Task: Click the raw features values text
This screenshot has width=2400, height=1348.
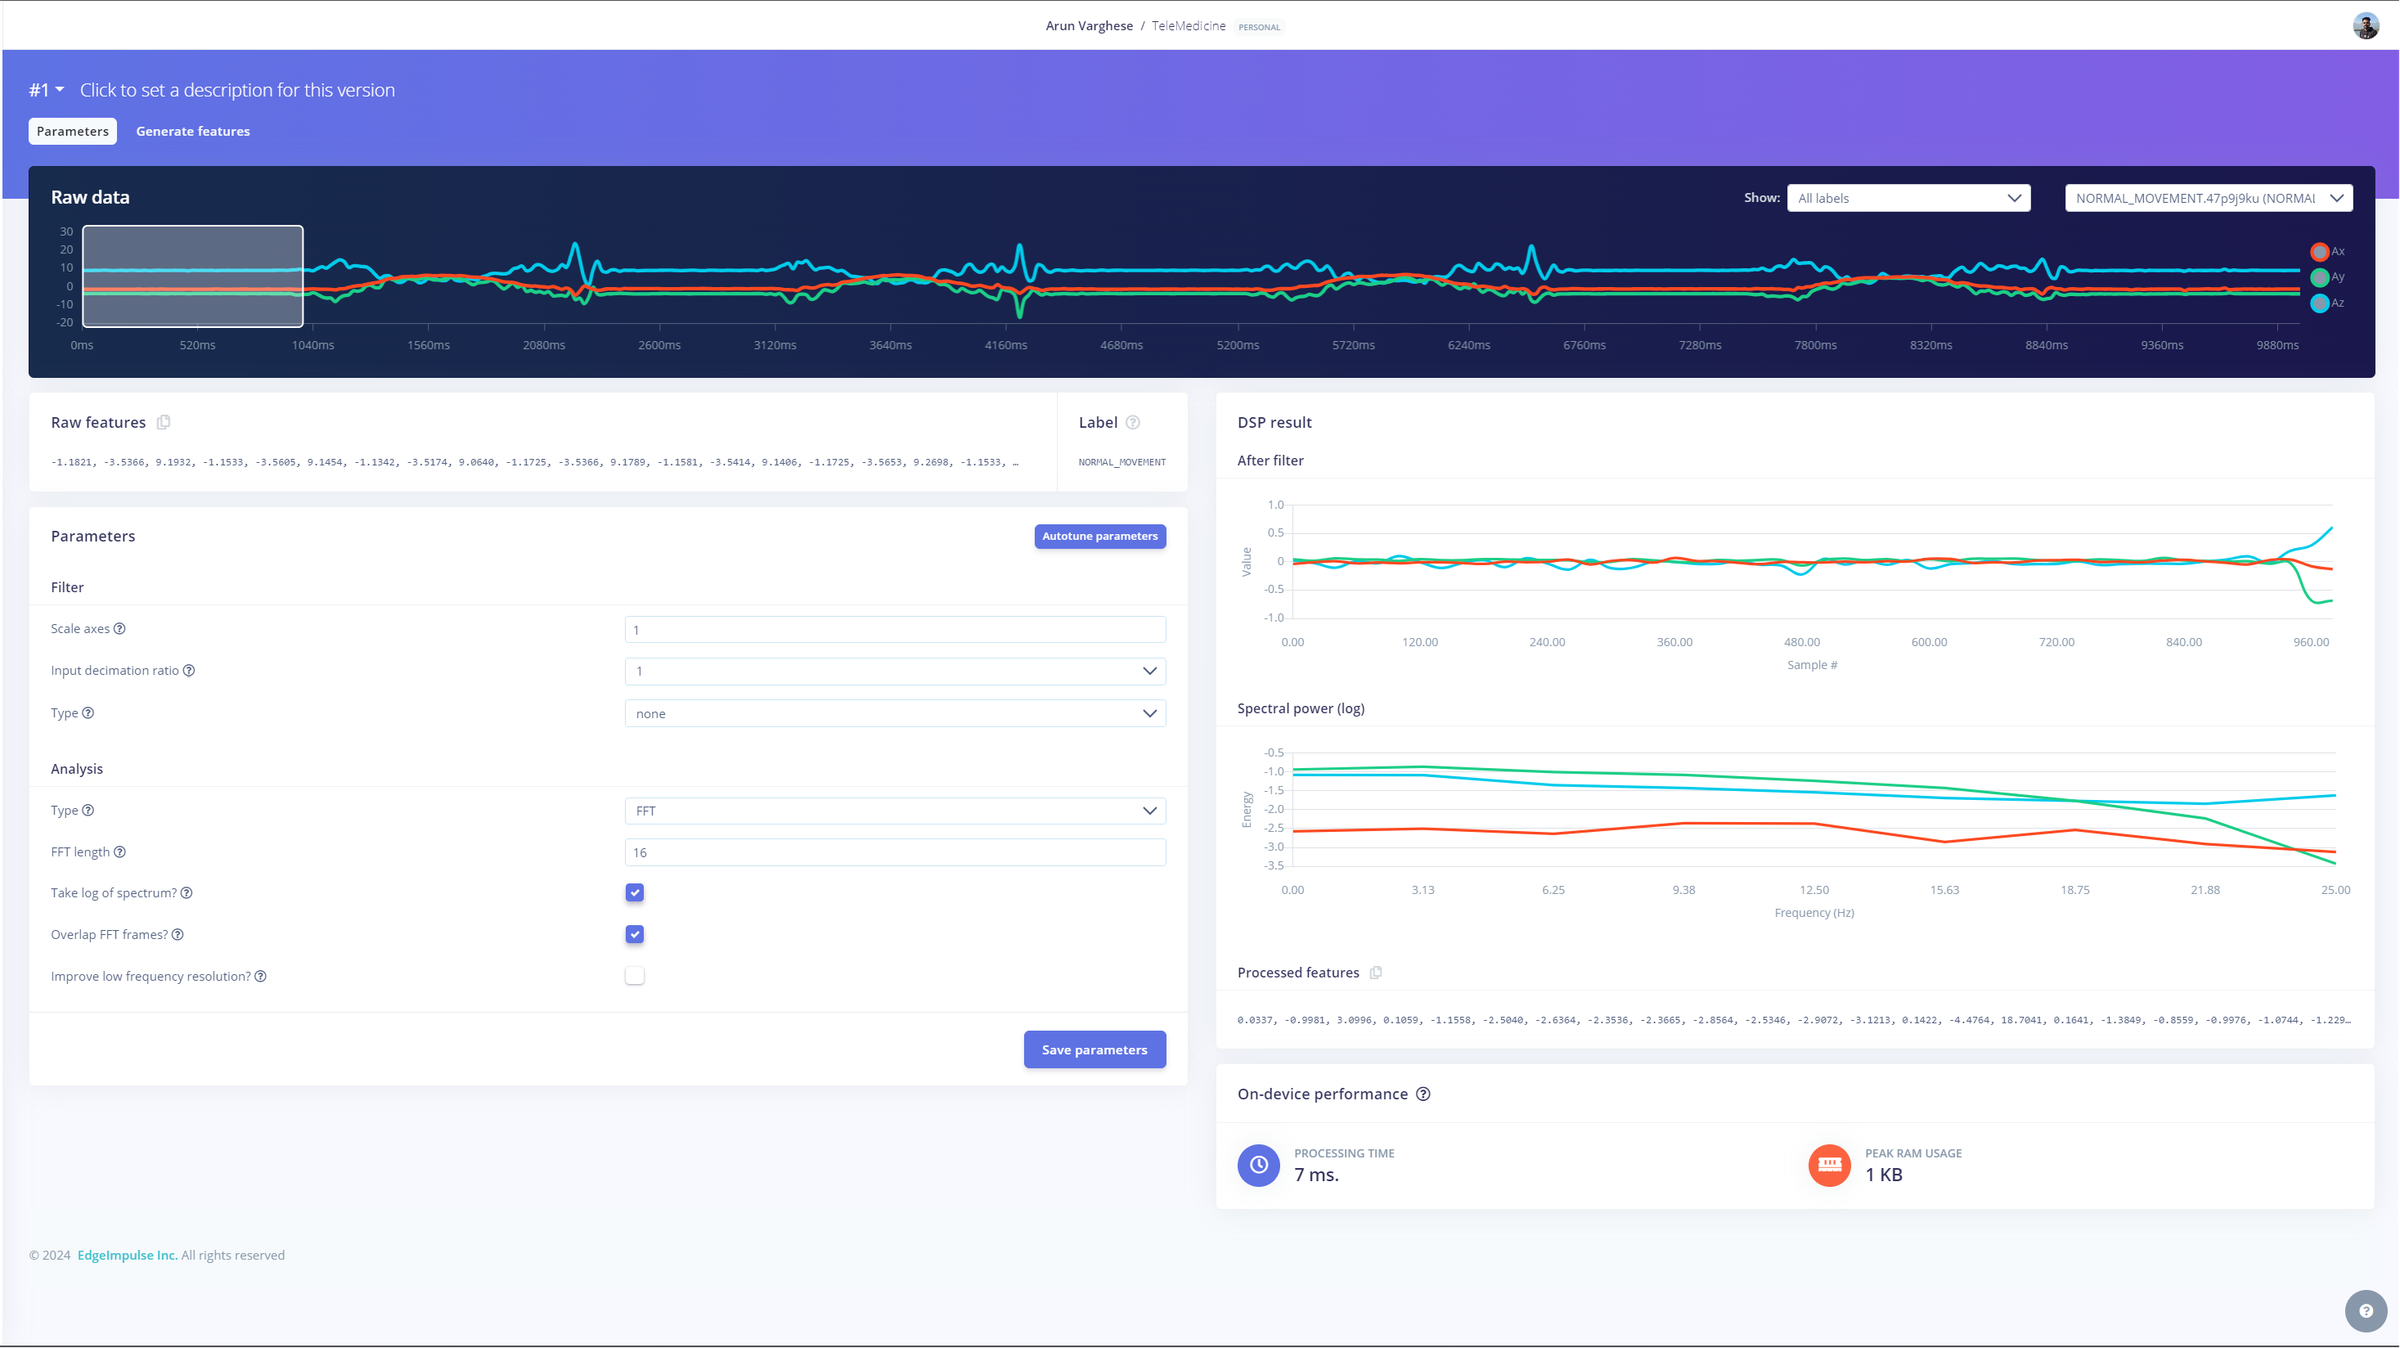Action: pyautogui.click(x=535, y=462)
